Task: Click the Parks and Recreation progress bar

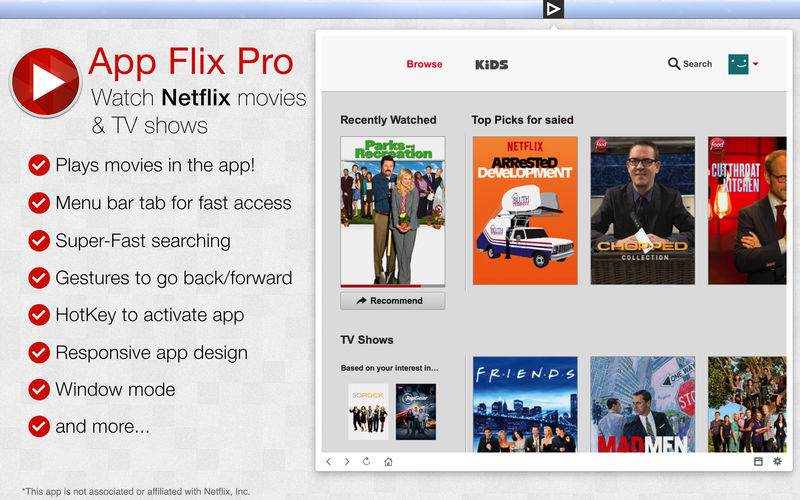Action: click(392, 286)
